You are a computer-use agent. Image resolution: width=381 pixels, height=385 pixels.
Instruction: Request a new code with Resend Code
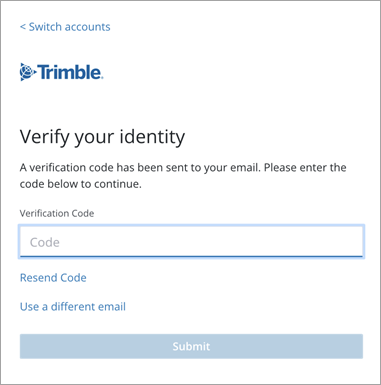pyautogui.click(x=53, y=278)
